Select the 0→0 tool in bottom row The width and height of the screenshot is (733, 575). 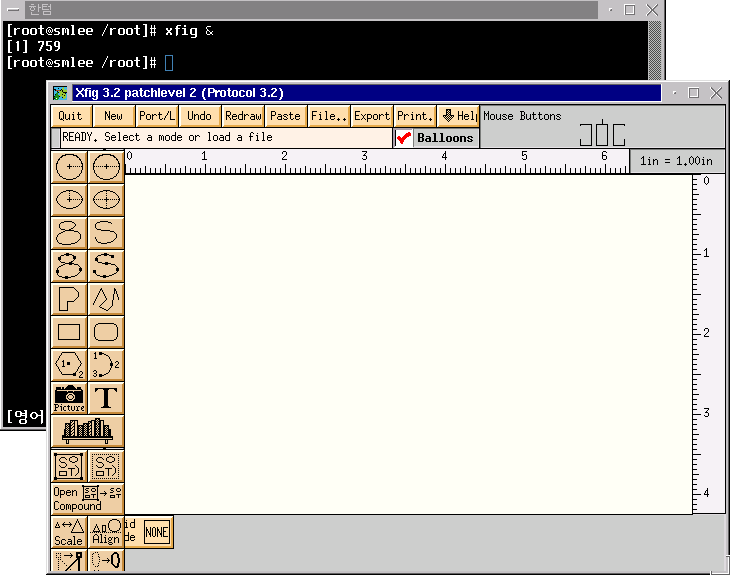point(106,560)
